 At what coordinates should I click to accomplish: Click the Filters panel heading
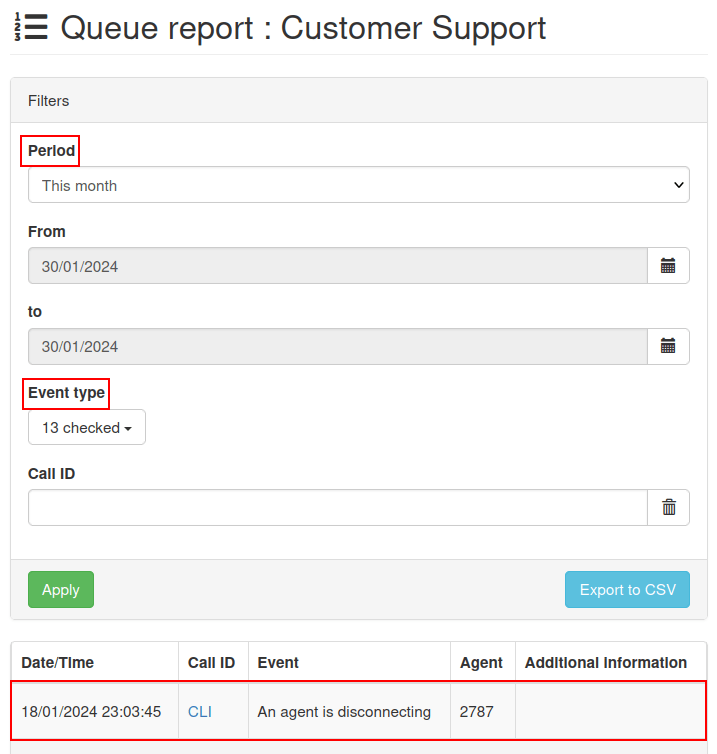[x=49, y=101]
